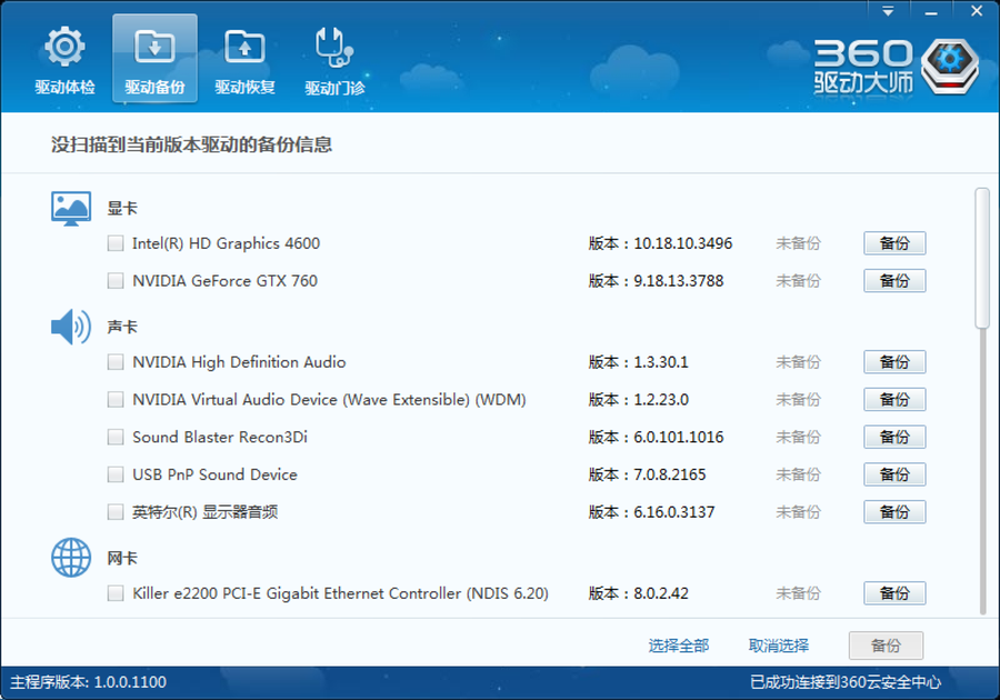Click the 网卡 globe category icon

coord(71,557)
